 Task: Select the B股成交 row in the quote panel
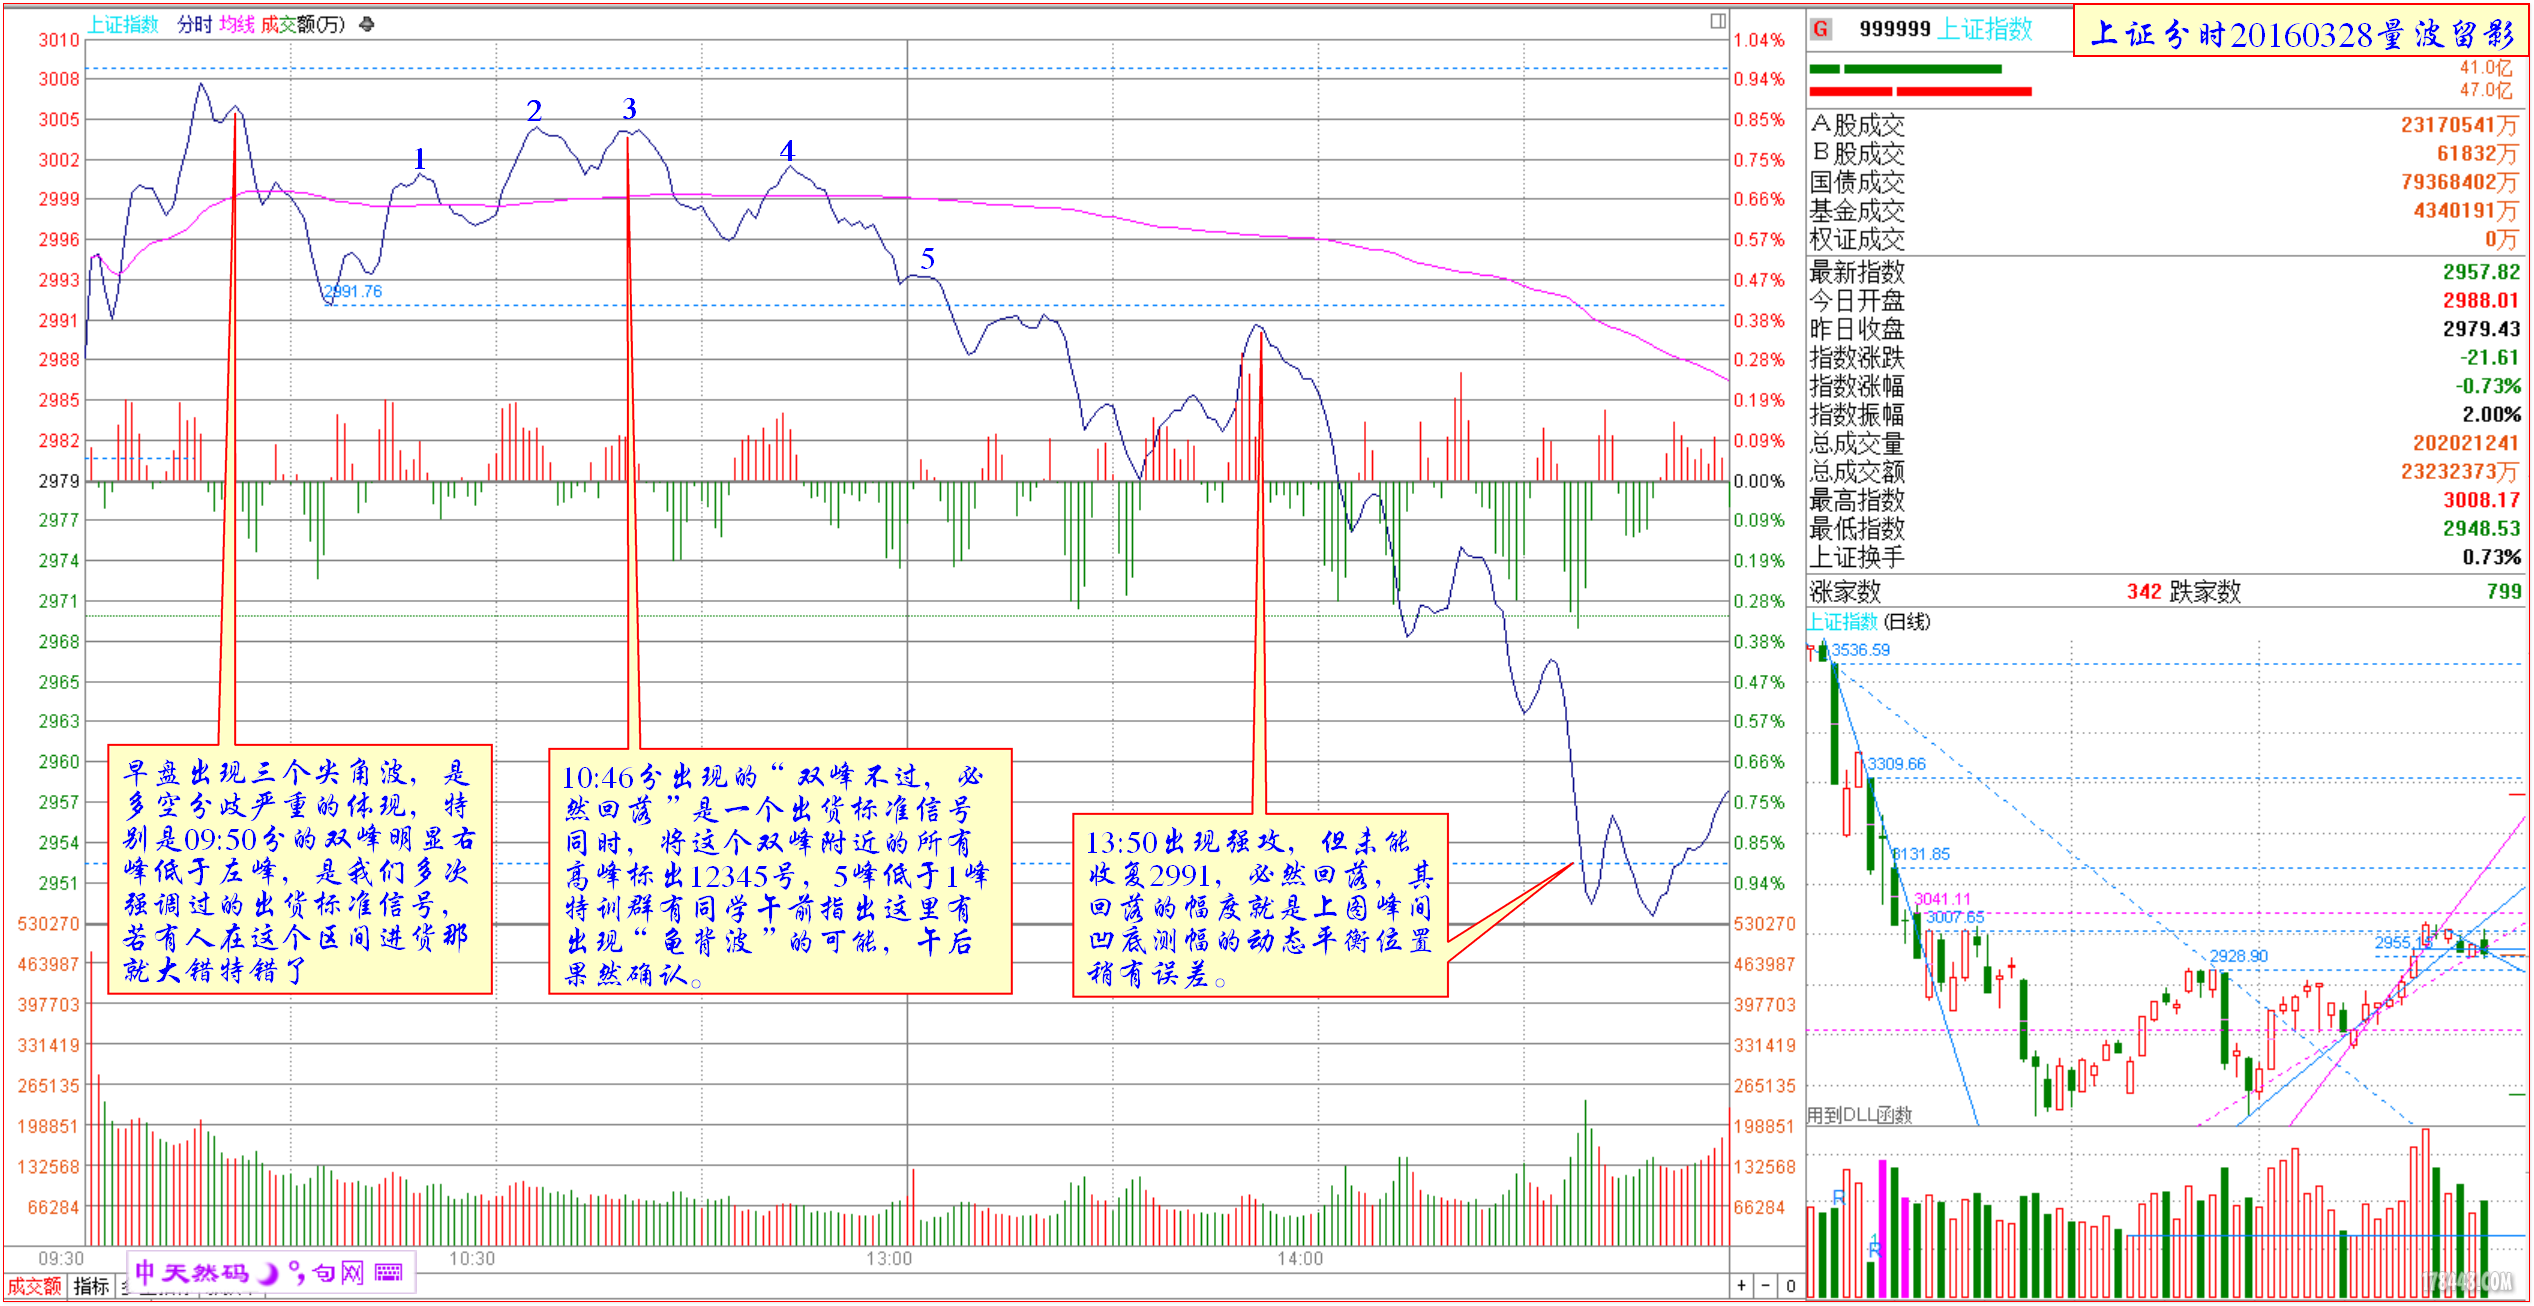[x=2165, y=153]
